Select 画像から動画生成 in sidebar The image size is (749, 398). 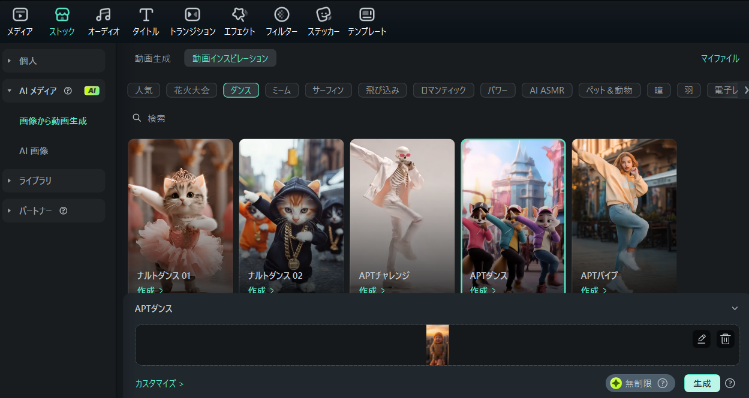pyautogui.click(x=53, y=121)
